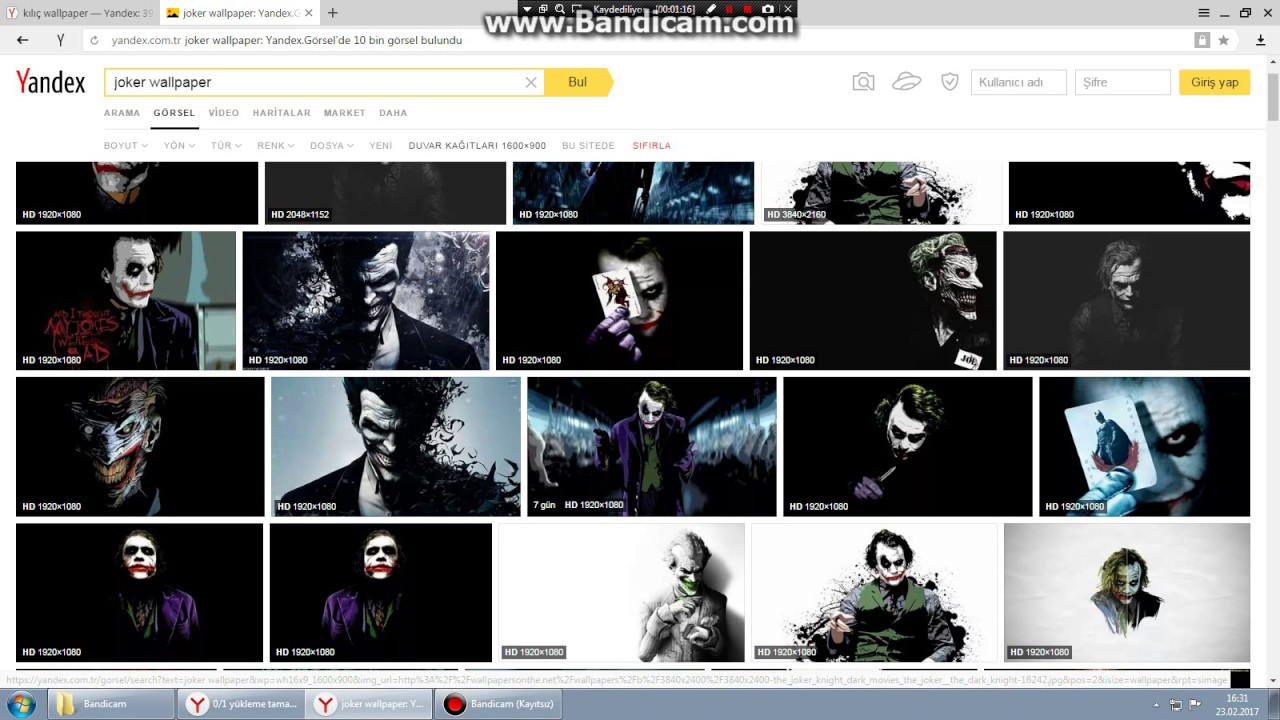This screenshot has width=1280, height=720.
Task: Expand the YÖN orientation filter
Action: (x=179, y=146)
